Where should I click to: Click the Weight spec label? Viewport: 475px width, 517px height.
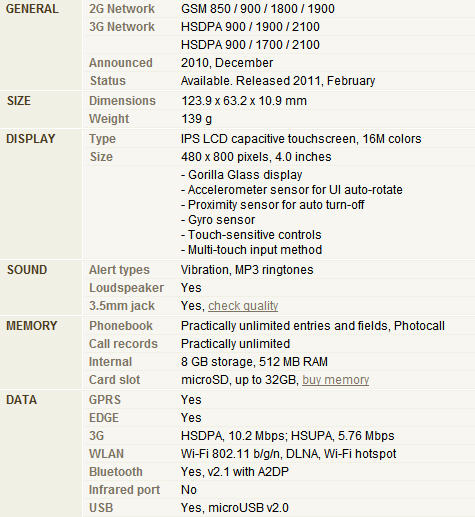point(109,119)
